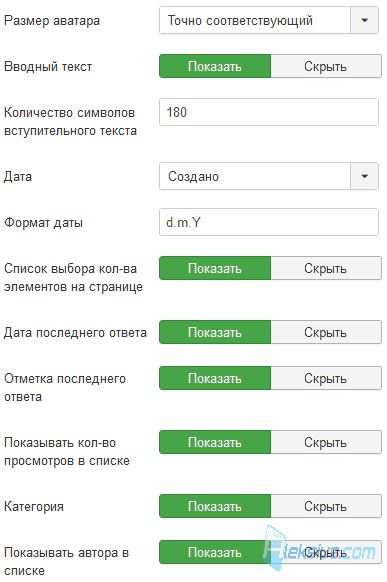Viewport: 387px width, 582px height.
Task: Click the Отметка последнего ответа label
Action: (65, 388)
